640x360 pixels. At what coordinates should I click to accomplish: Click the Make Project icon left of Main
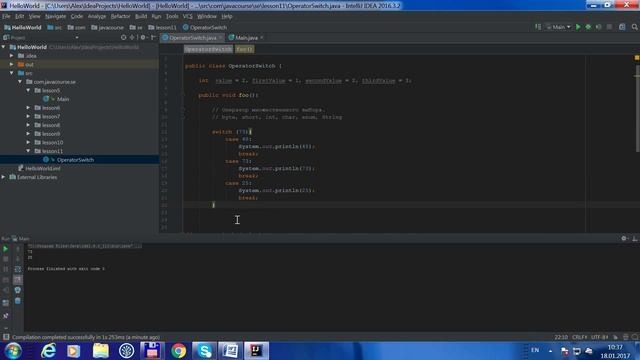[x=538, y=27]
